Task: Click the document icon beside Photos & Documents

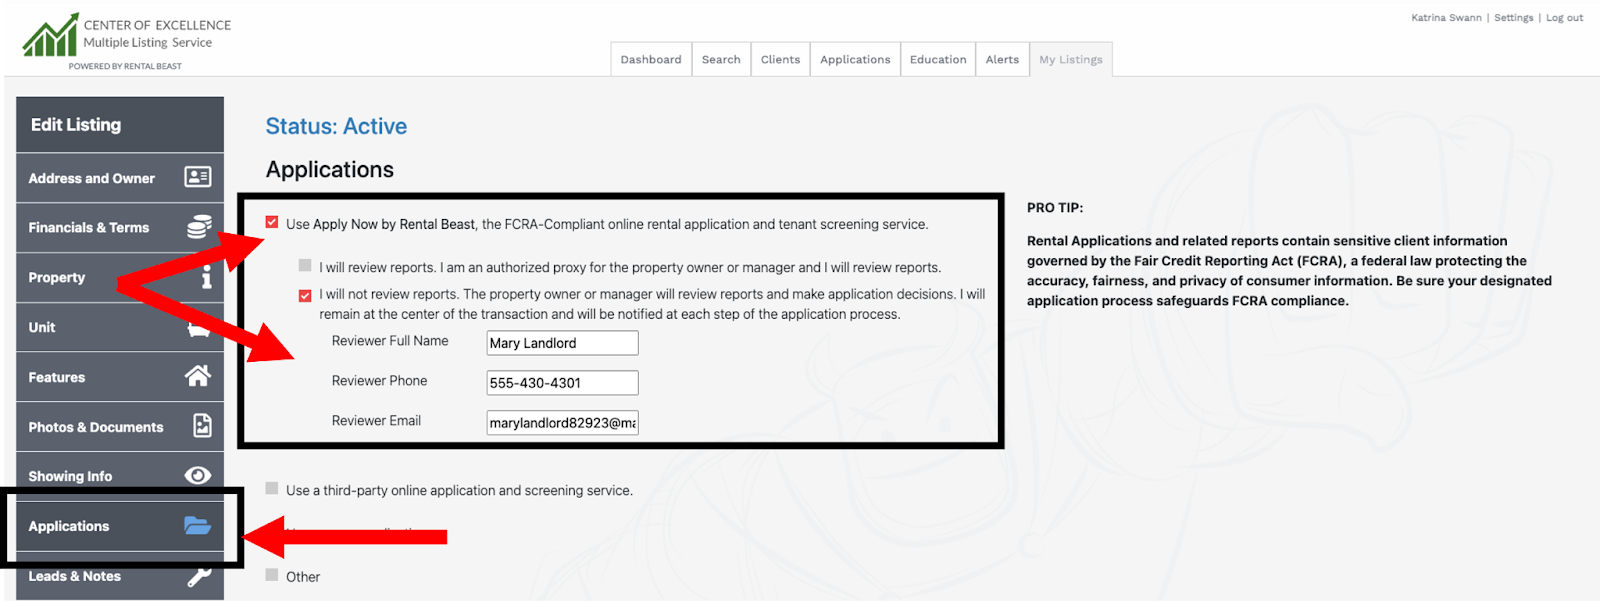Action: [x=201, y=426]
